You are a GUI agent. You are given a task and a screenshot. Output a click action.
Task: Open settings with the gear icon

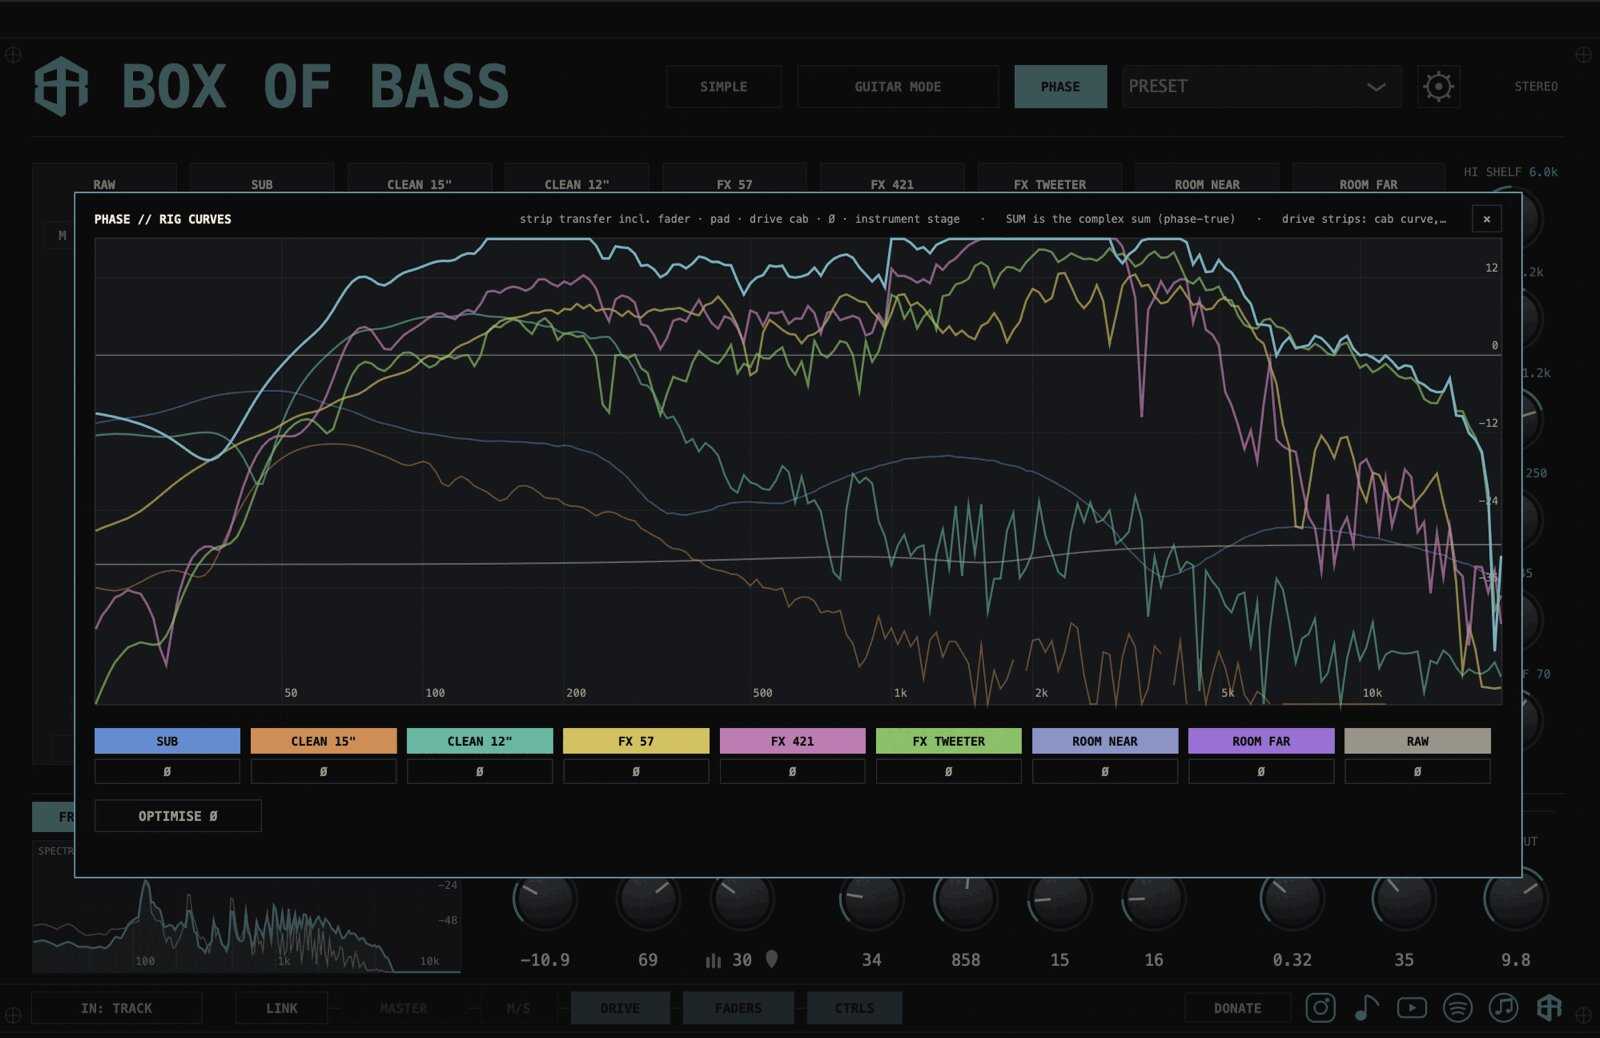[x=1438, y=87]
